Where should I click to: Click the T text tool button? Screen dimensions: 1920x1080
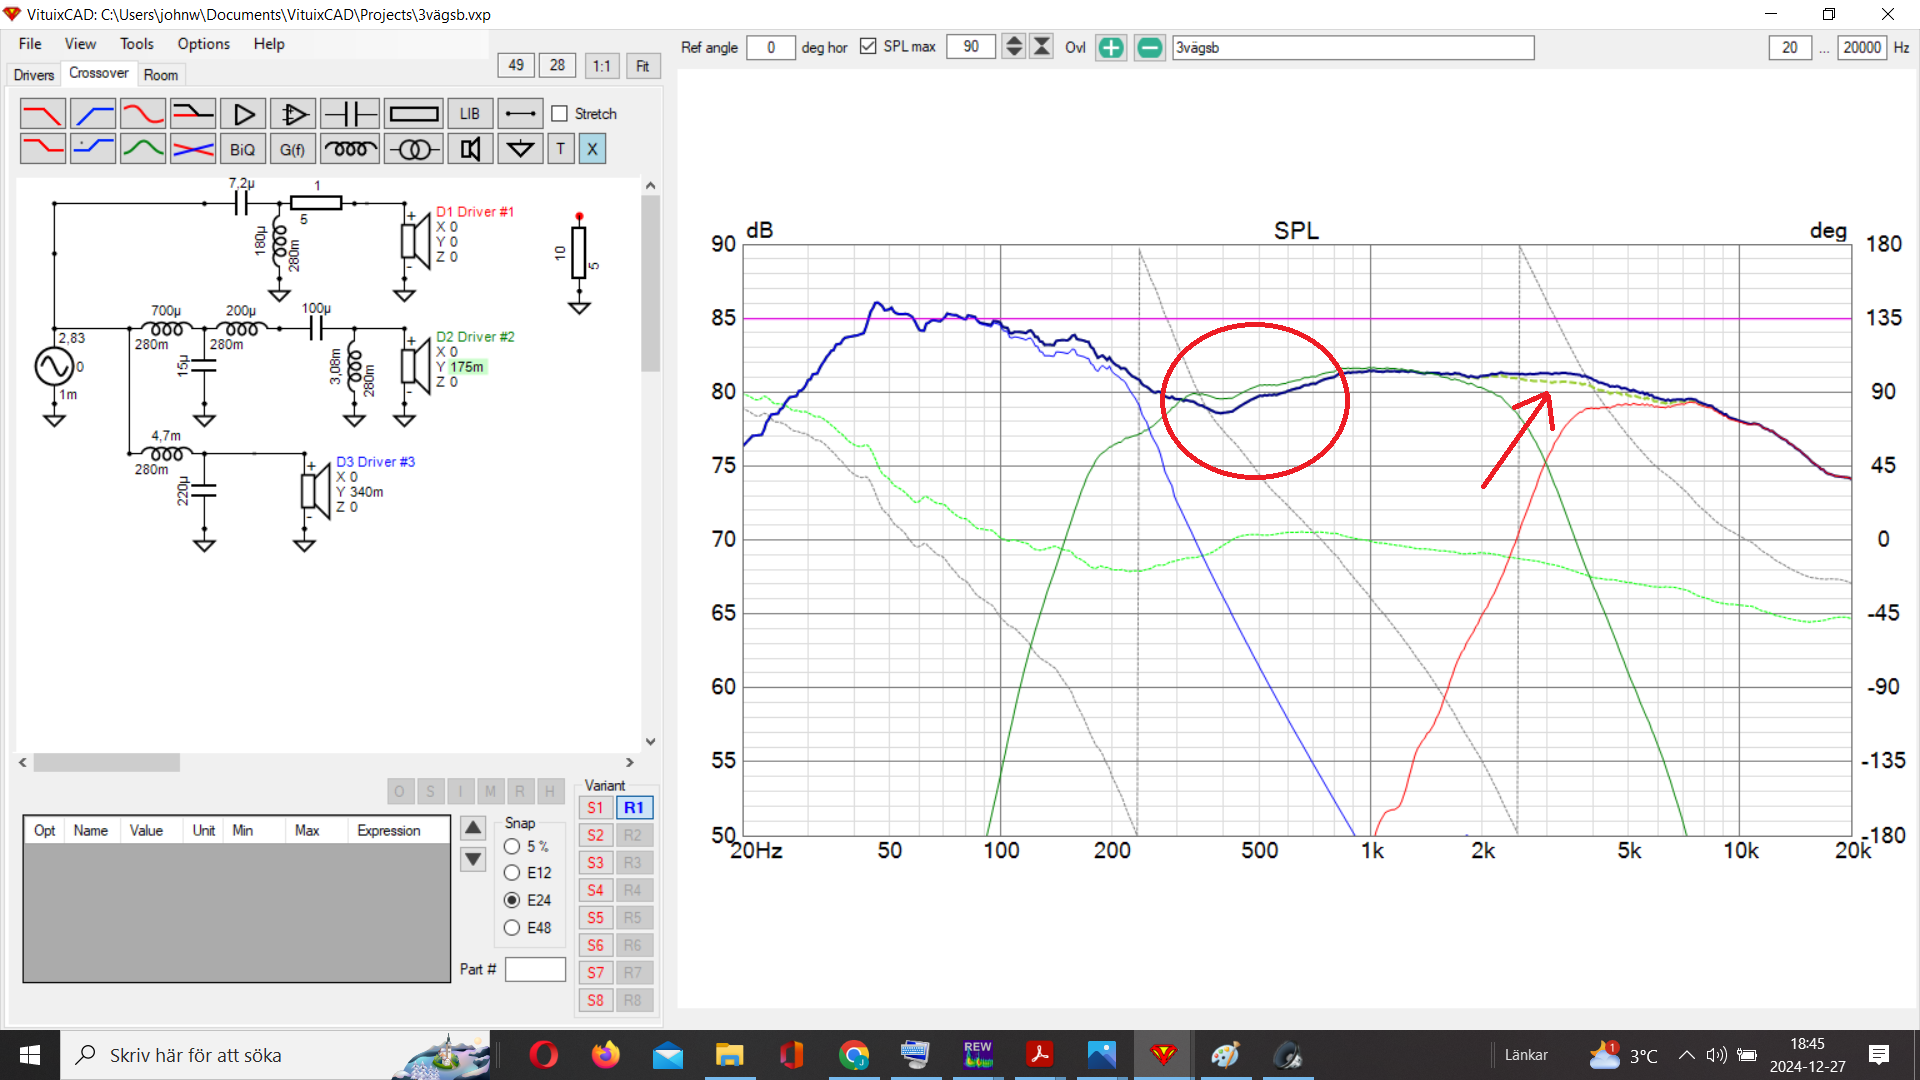click(x=561, y=149)
